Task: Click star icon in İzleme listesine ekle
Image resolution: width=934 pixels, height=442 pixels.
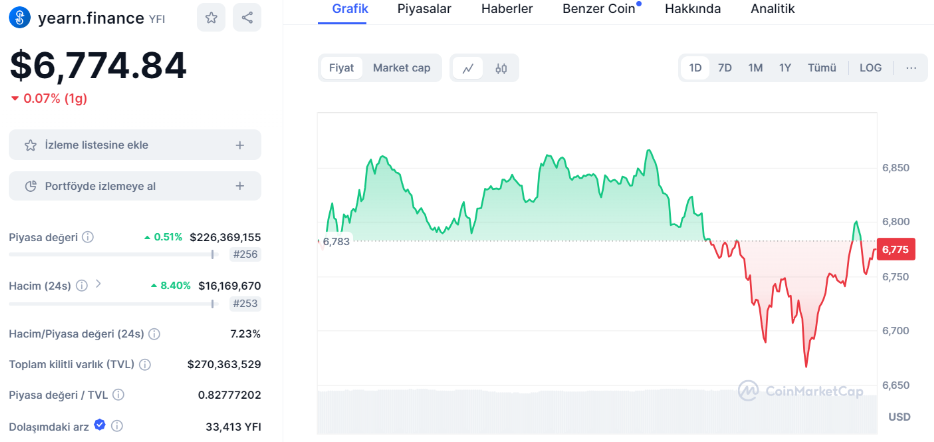Action: click(x=30, y=145)
